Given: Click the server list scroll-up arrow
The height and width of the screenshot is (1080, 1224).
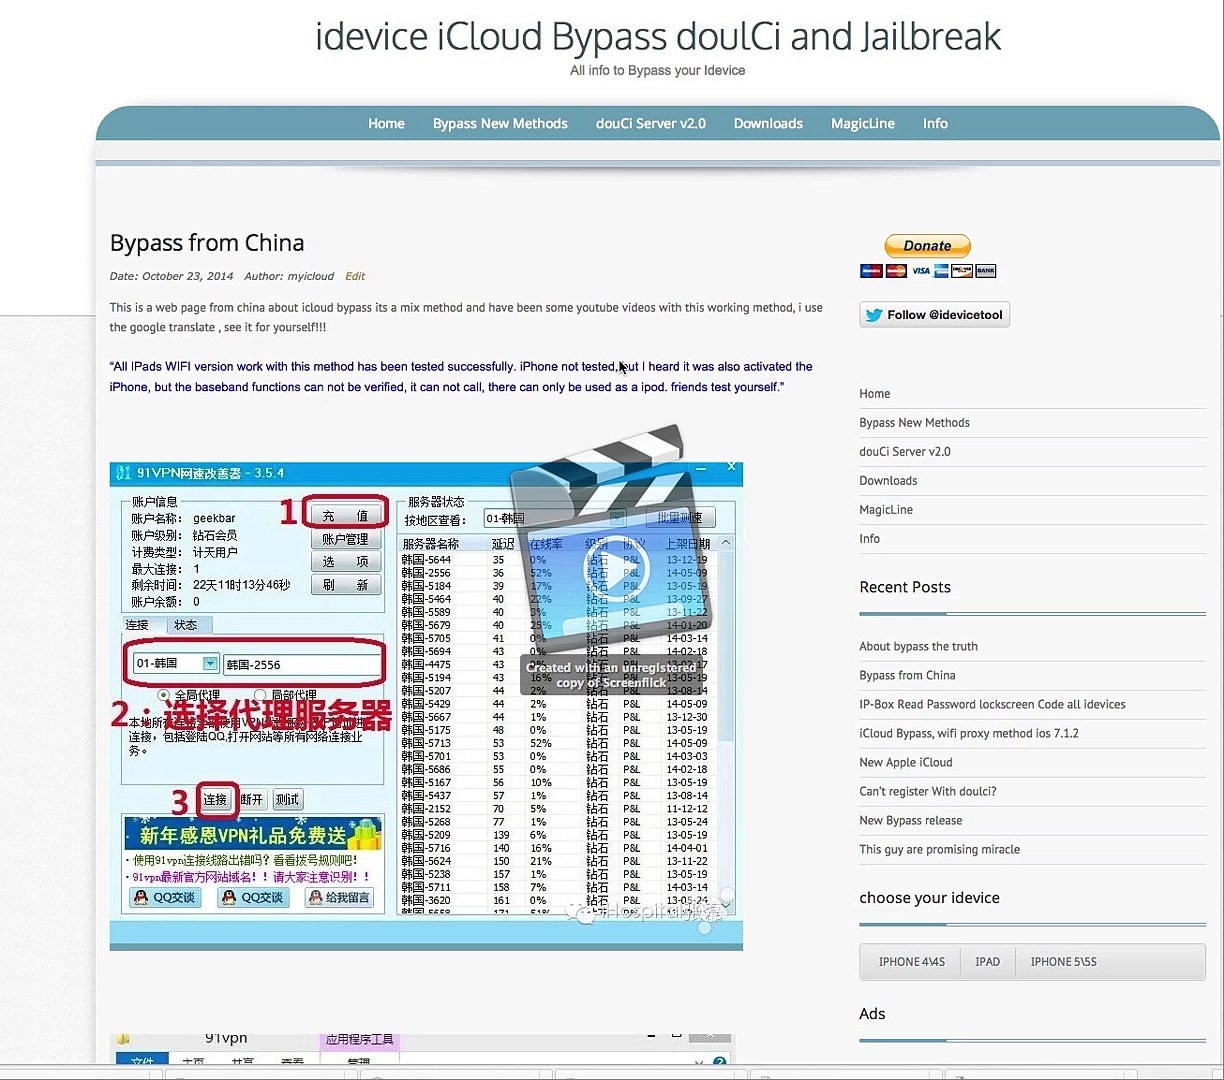Looking at the screenshot, I should (727, 543).
